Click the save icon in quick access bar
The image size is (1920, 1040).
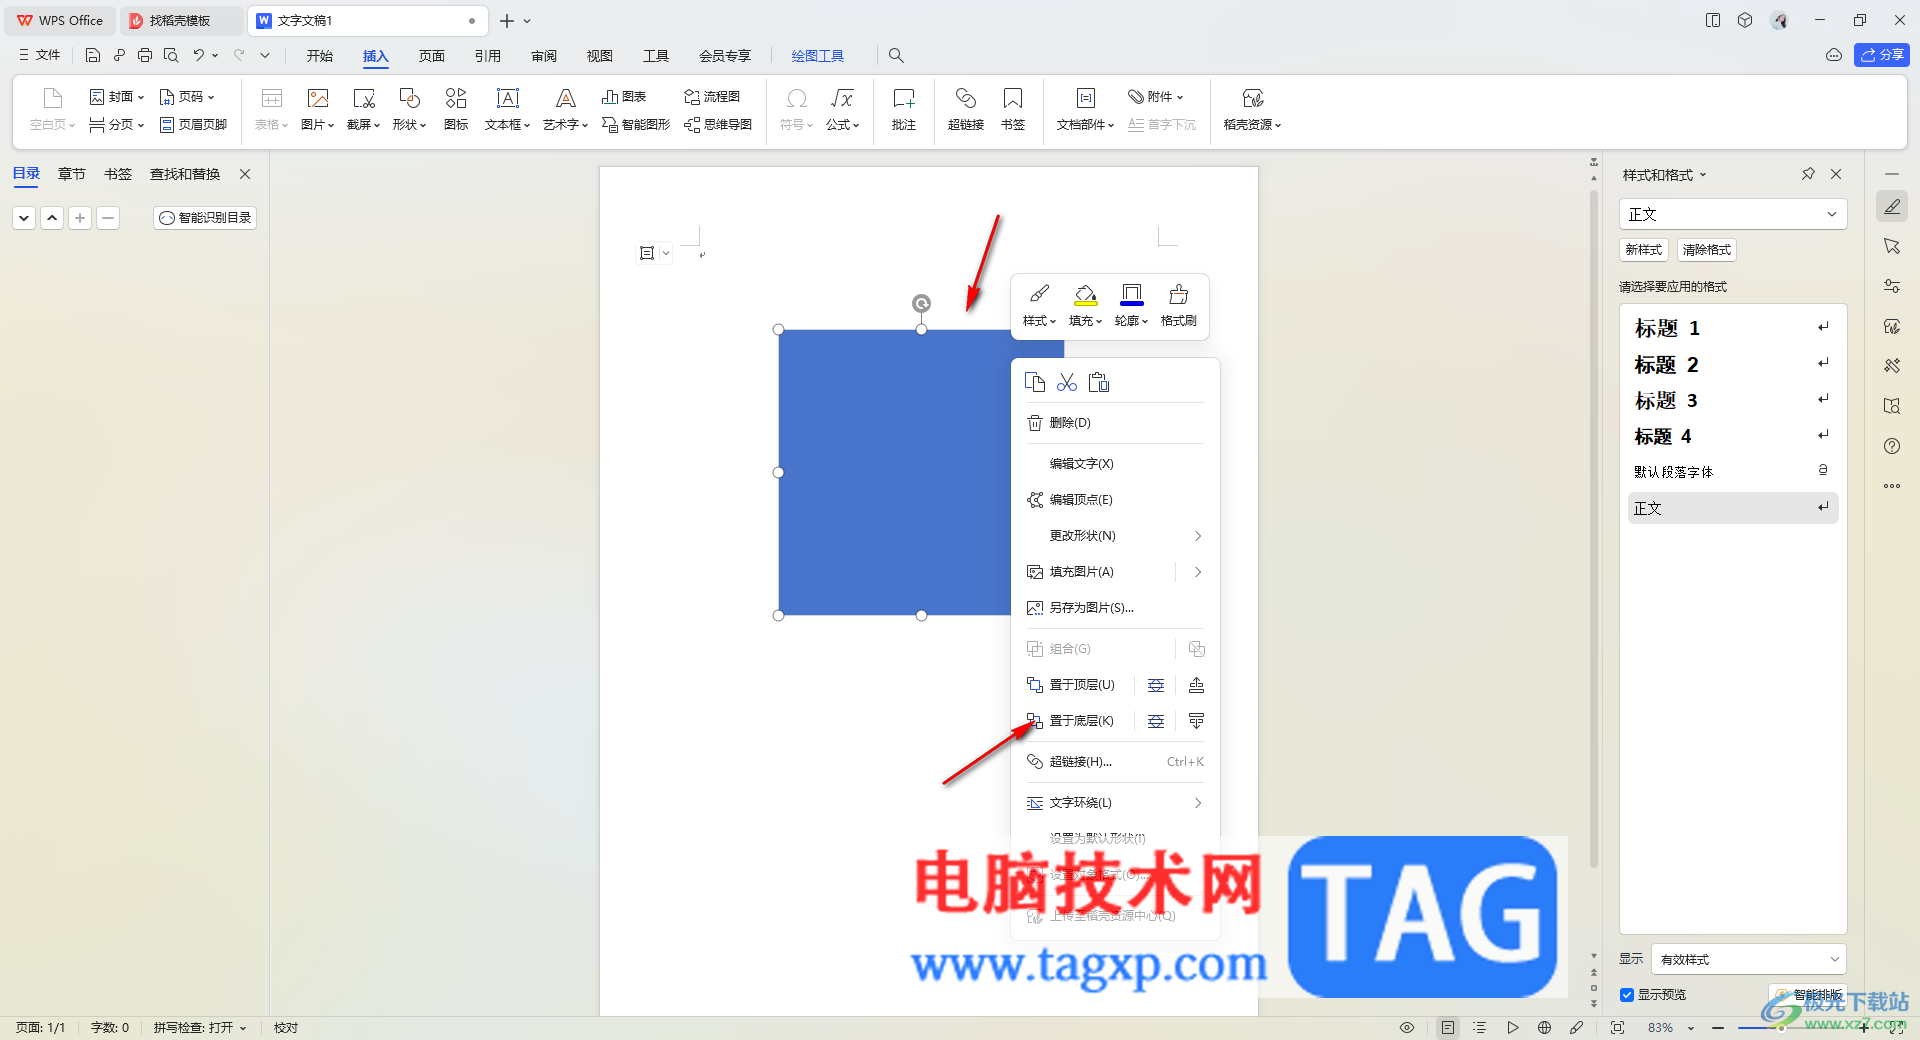(x=93, y=55)
